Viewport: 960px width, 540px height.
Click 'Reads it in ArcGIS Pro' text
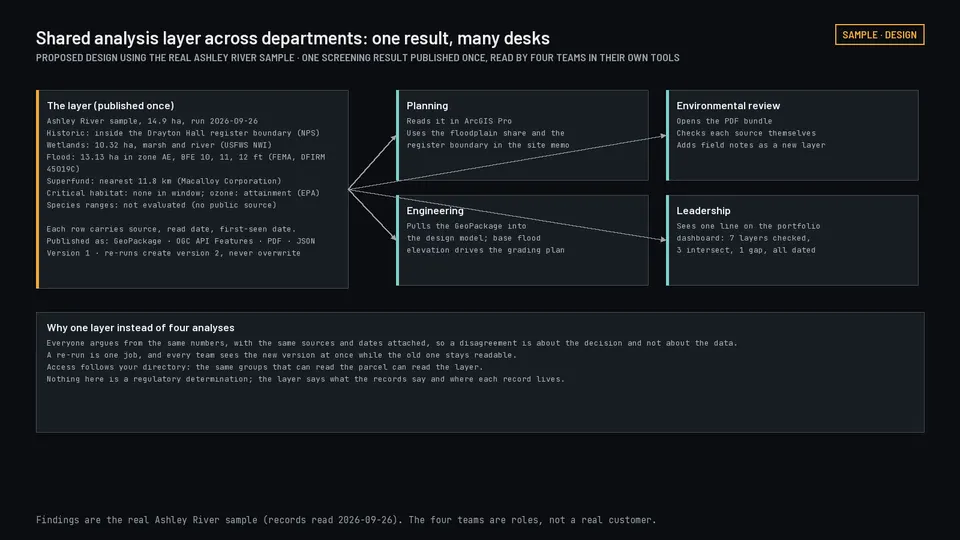point(459,121)
